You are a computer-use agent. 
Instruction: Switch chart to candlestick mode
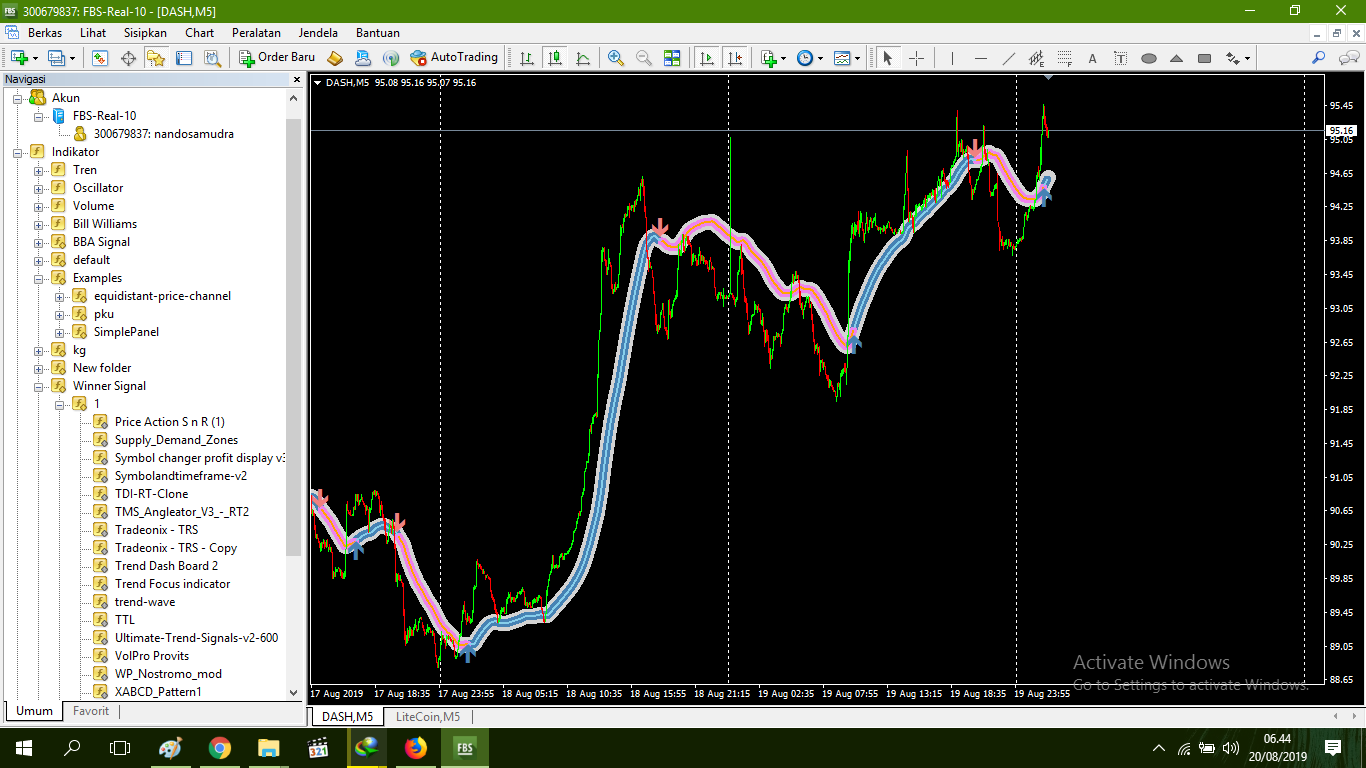click(556, 58)
